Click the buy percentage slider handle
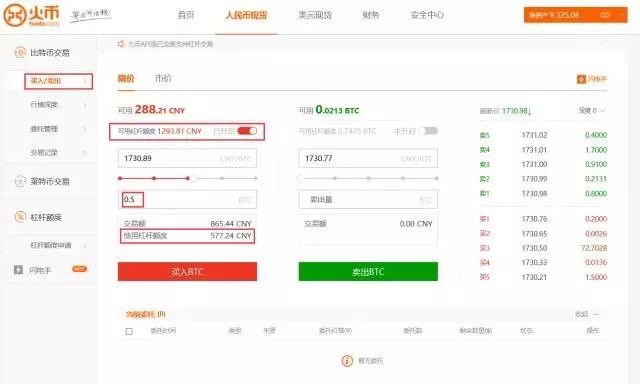 coord(194,178)
